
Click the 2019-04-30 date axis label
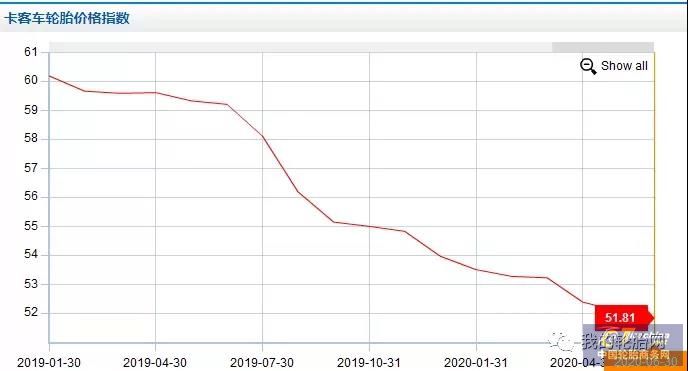pos(155,363)
